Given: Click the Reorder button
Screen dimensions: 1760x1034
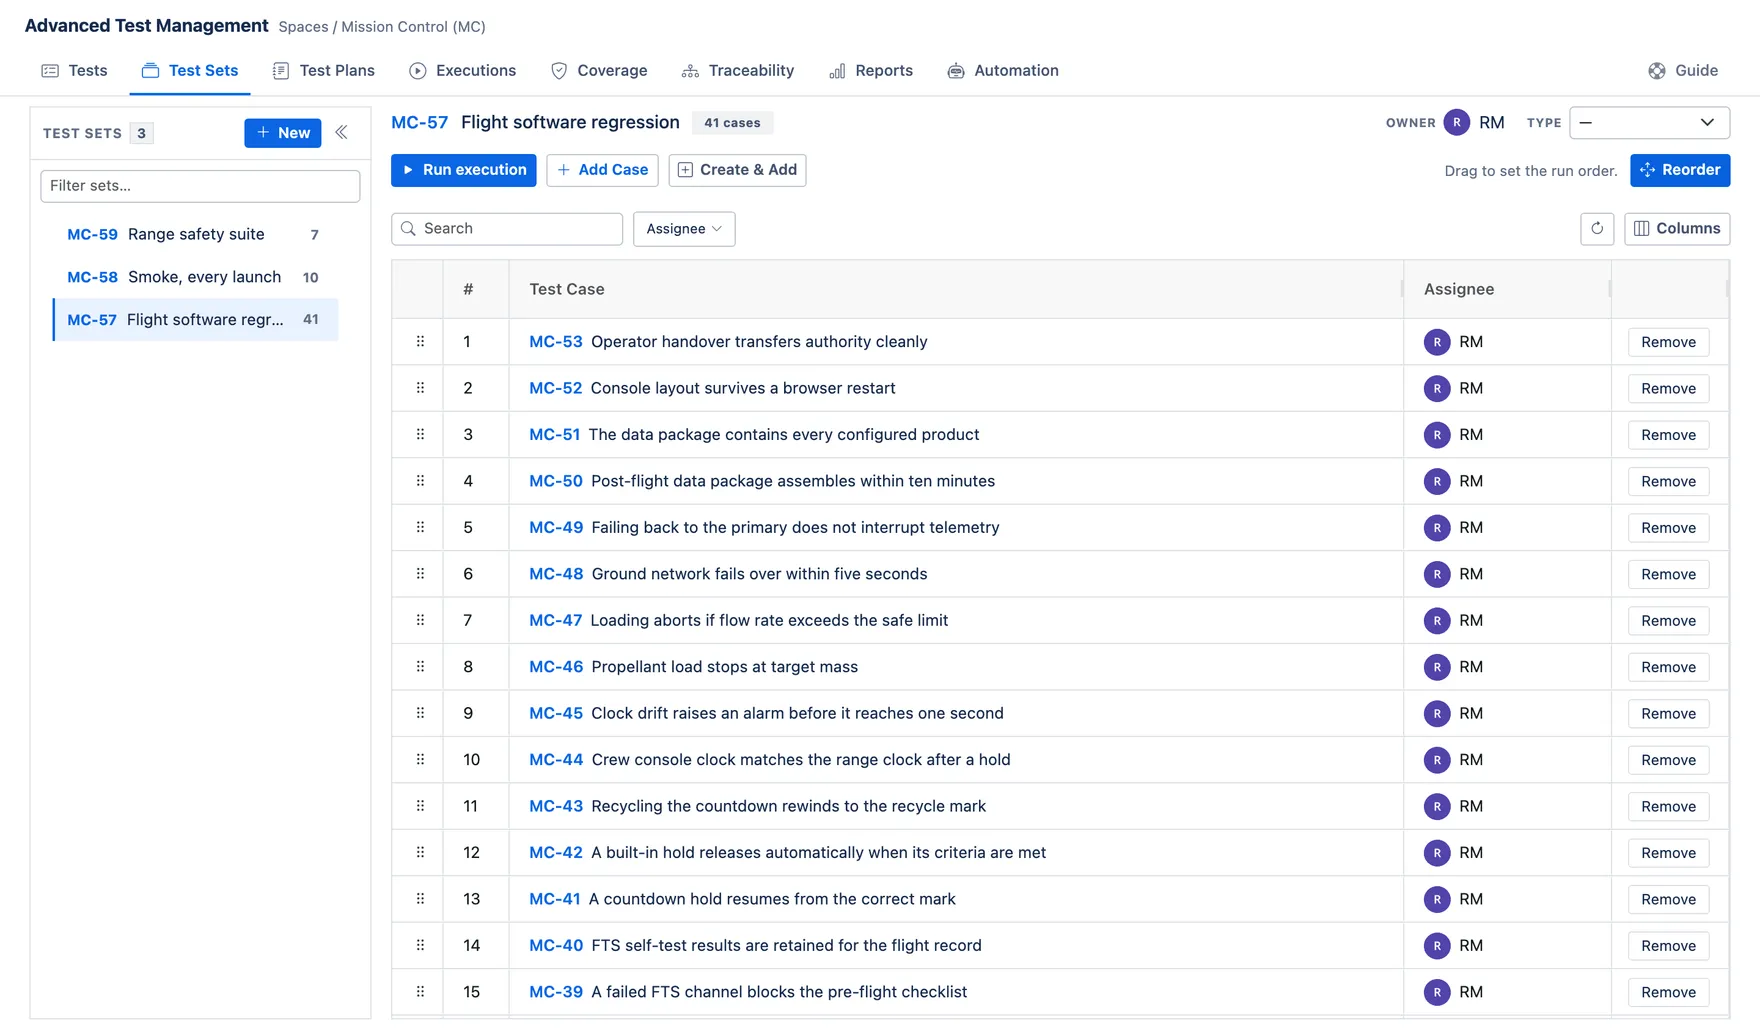Looking at the screenshot, I should pyautogui.click(x=1680, y=170).
